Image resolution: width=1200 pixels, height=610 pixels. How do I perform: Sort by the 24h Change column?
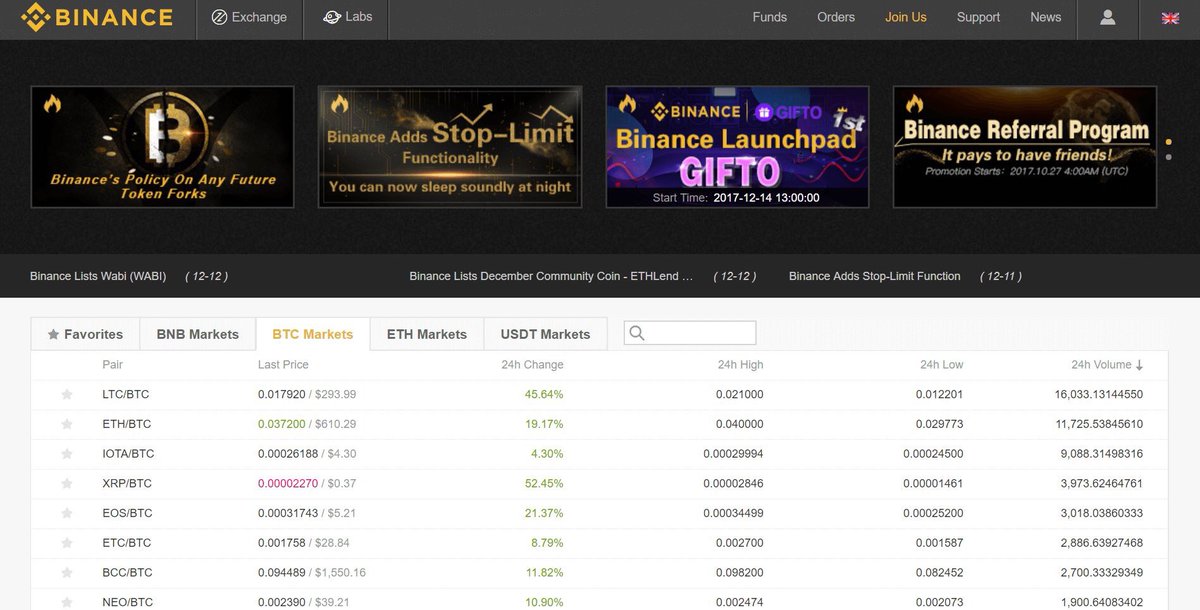[532, 365]
